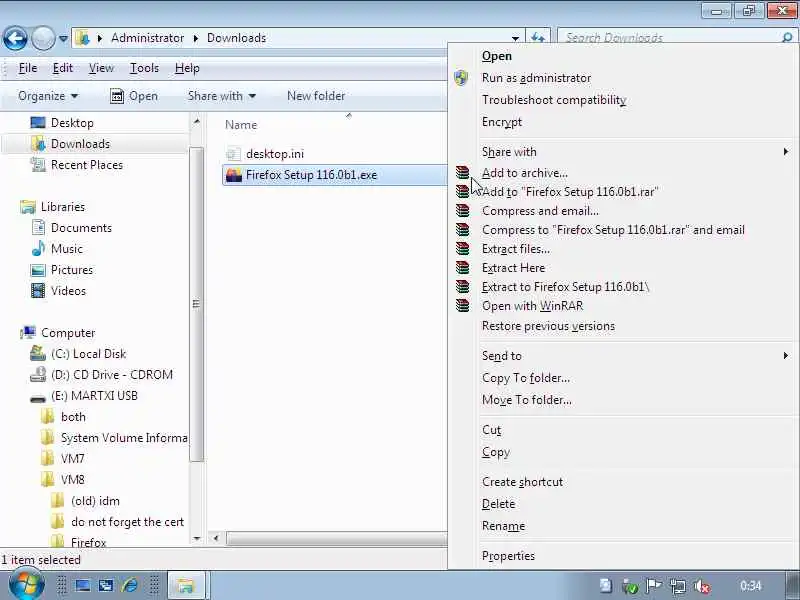
Task: Click the Windows Start orb
Action: click(x=27, y=585)
